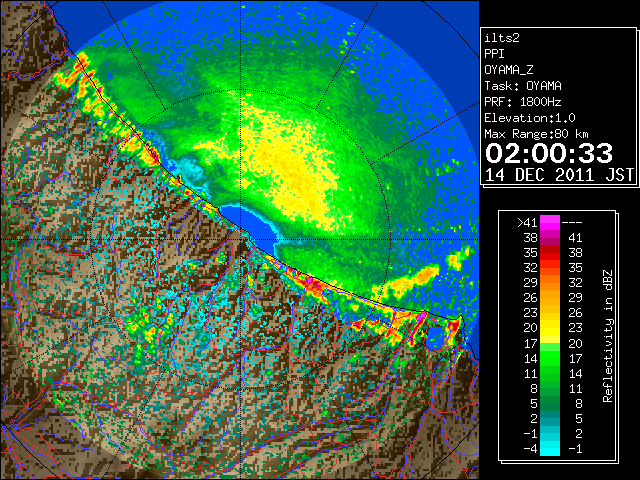The image size is (640, 480).
Task: Click the "PRF: 1800Hz" text
Action: pos(523,102)
